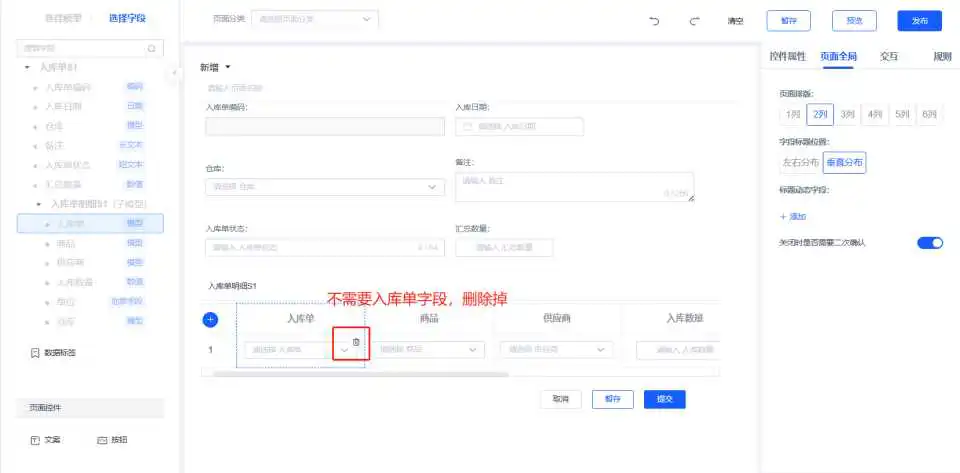960x473 pixels.
Task: Open the 页面分类 dropdown
Action: 315,19
